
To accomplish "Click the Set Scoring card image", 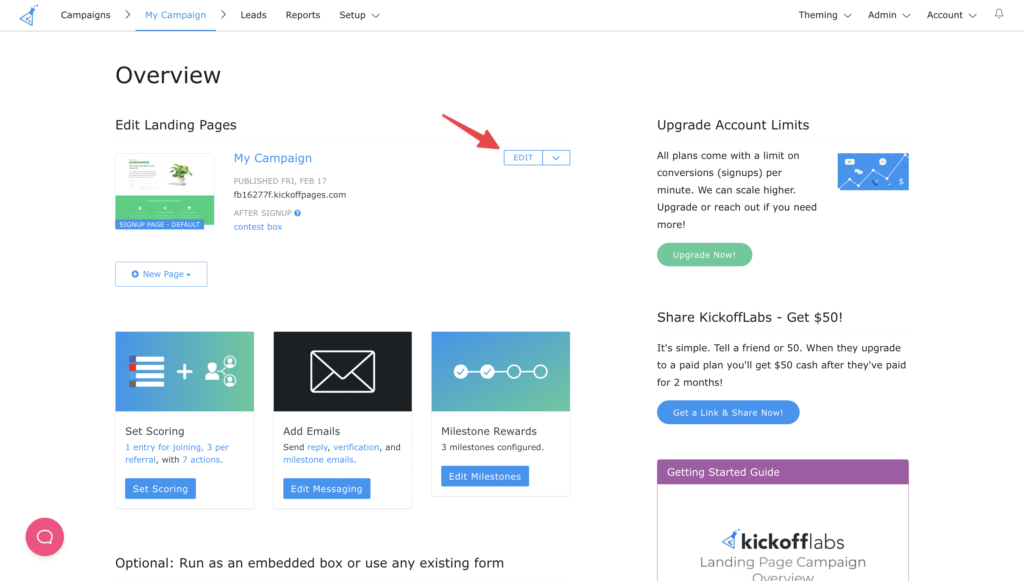I will click(x=185, y=371).
